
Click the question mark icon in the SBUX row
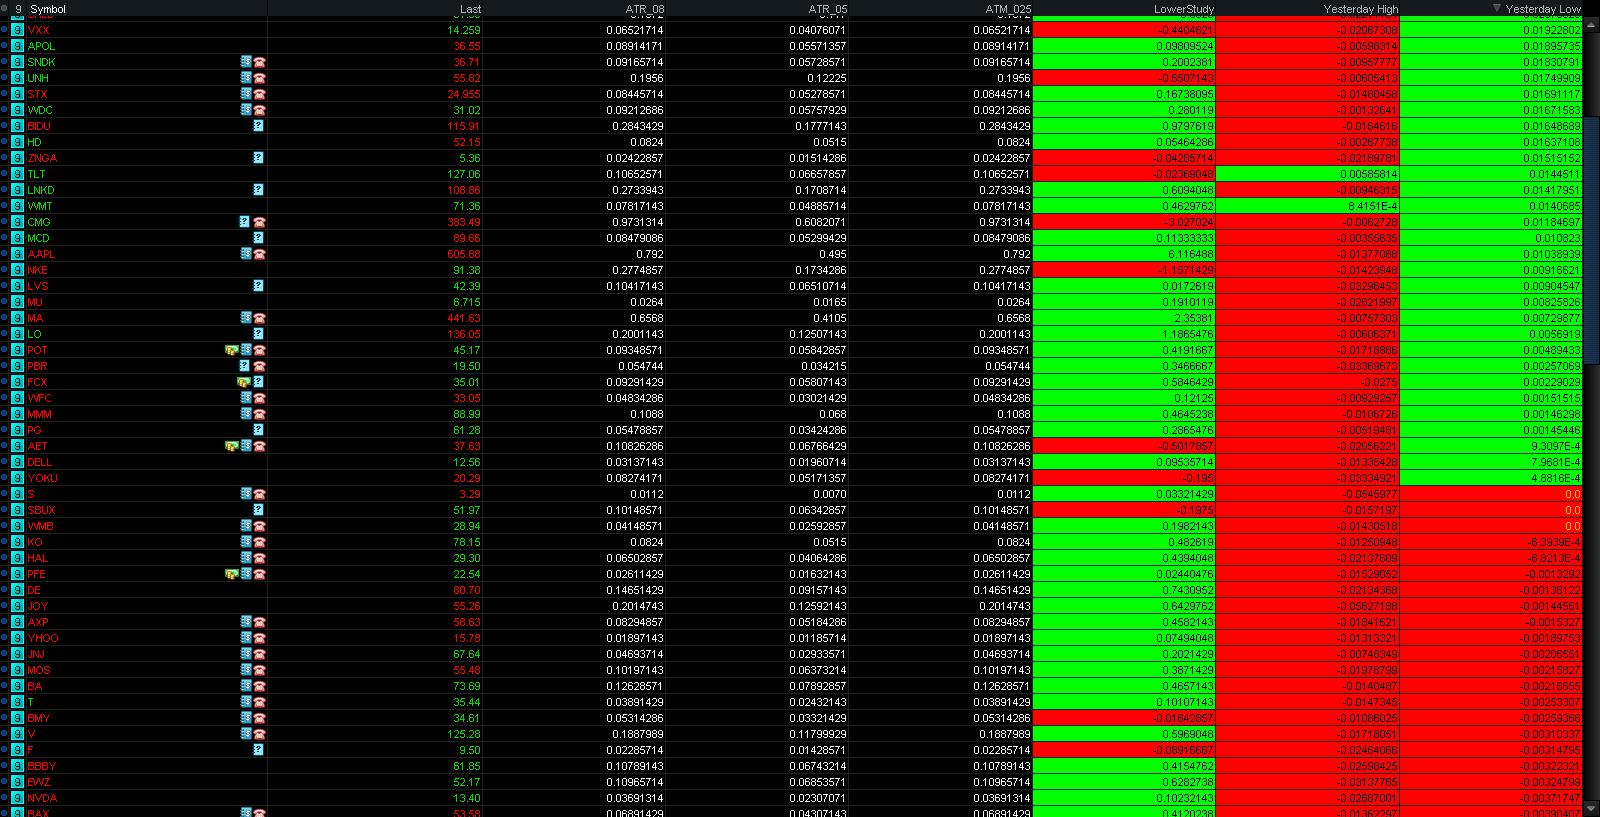(x=259, y=510)
